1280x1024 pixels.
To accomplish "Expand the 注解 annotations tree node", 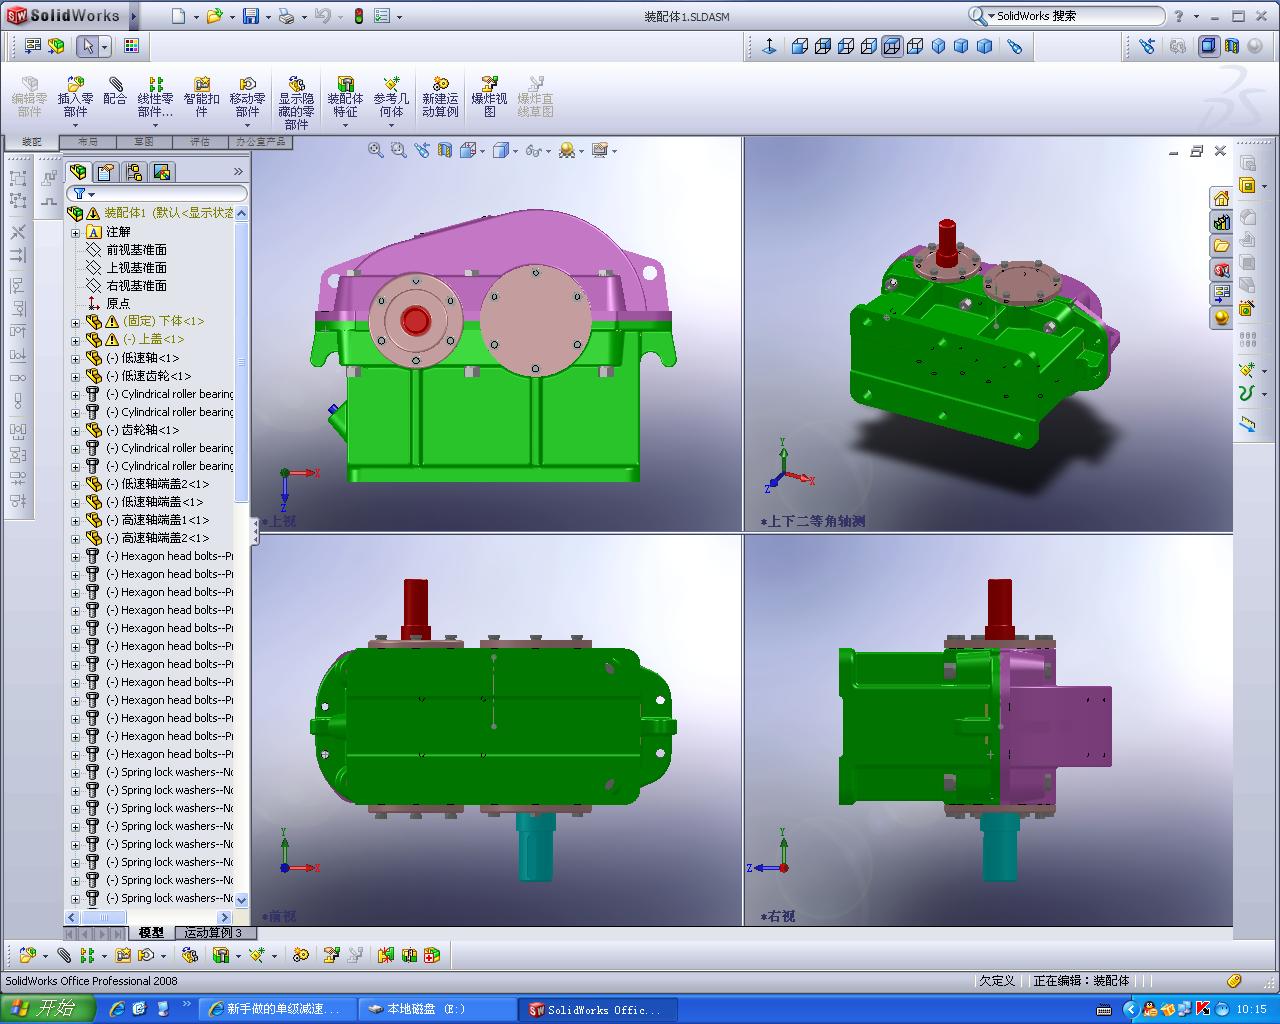I will coord(75,232).
